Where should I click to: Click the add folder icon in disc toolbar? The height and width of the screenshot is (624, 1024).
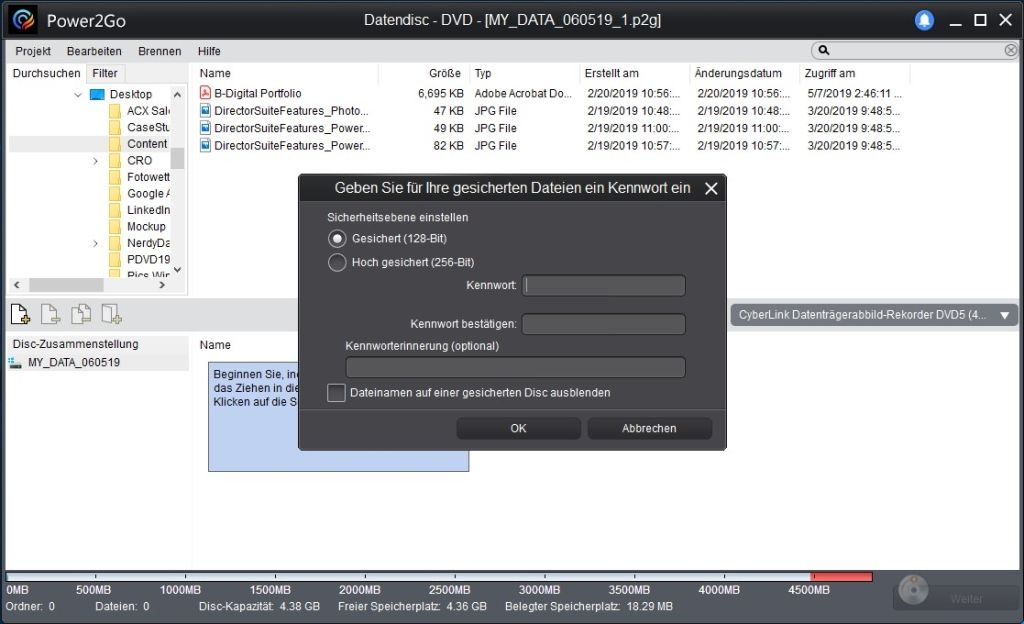[111, 315]
